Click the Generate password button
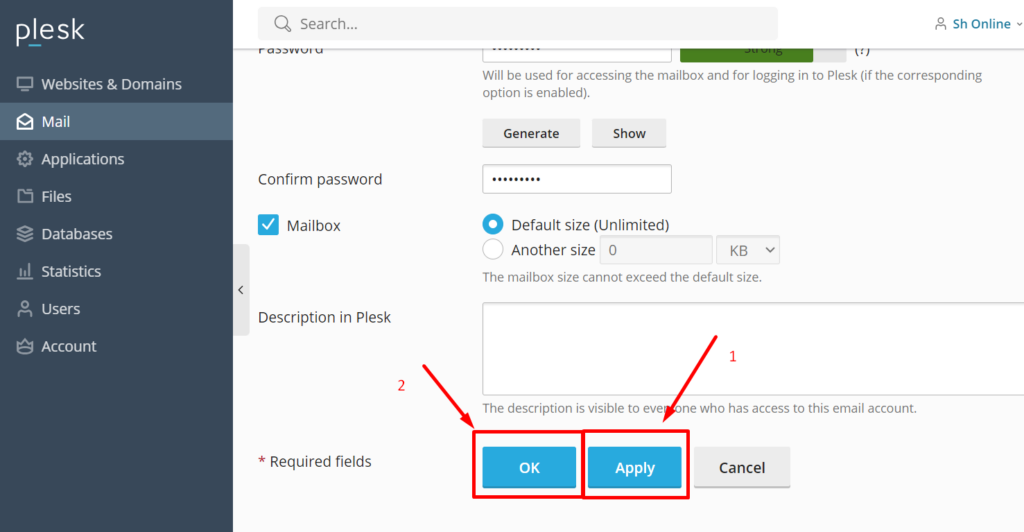The height and width of the screenshot is (532, 1024). (531, 133)
